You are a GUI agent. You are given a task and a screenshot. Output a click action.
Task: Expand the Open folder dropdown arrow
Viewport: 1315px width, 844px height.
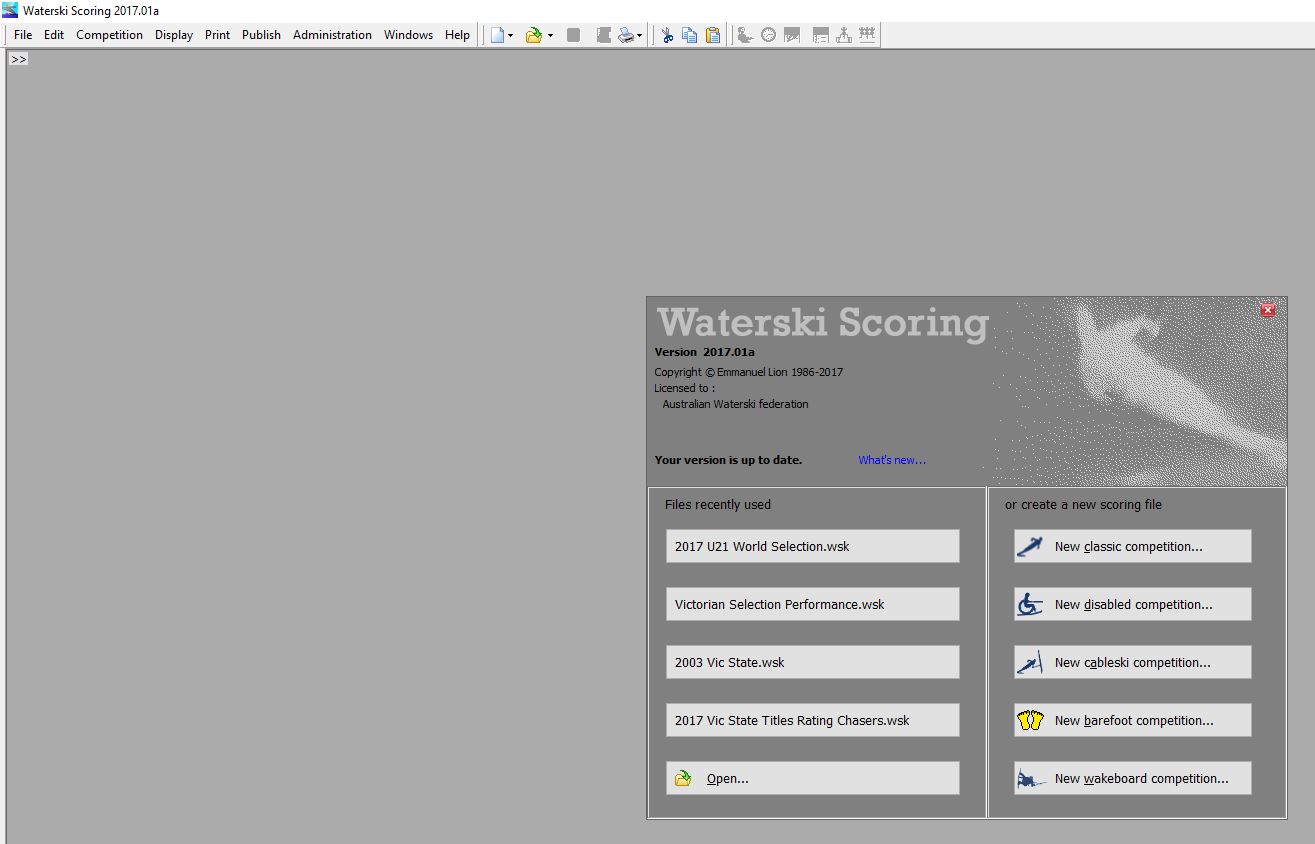pyautogui.click(x=550, y=35)
